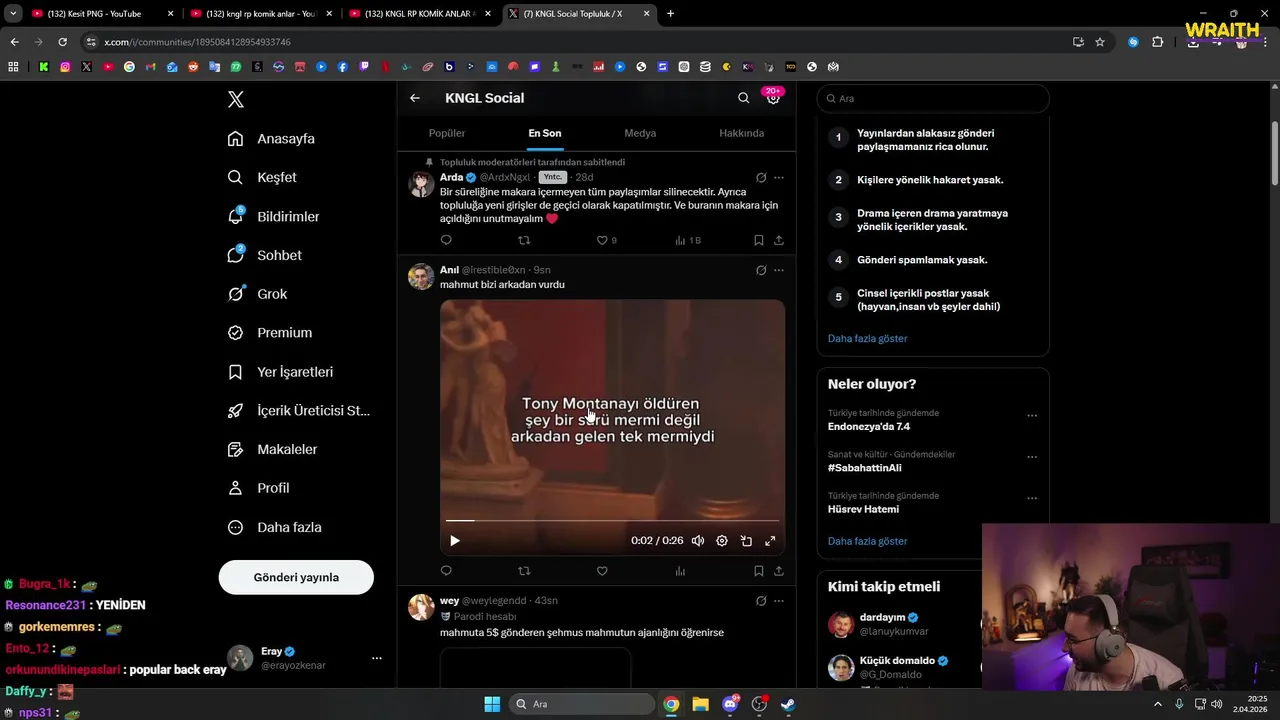1280x720 pixels.
Task: Like Anıl's video post
Action: 602,571
